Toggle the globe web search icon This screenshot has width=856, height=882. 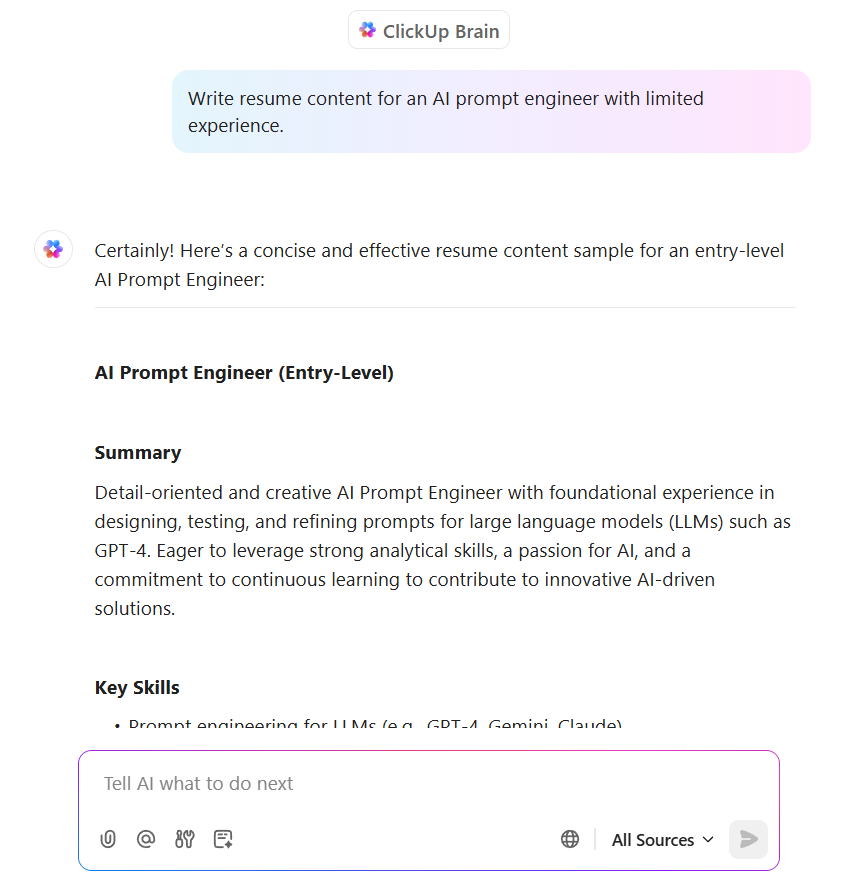tap(570, 839)
